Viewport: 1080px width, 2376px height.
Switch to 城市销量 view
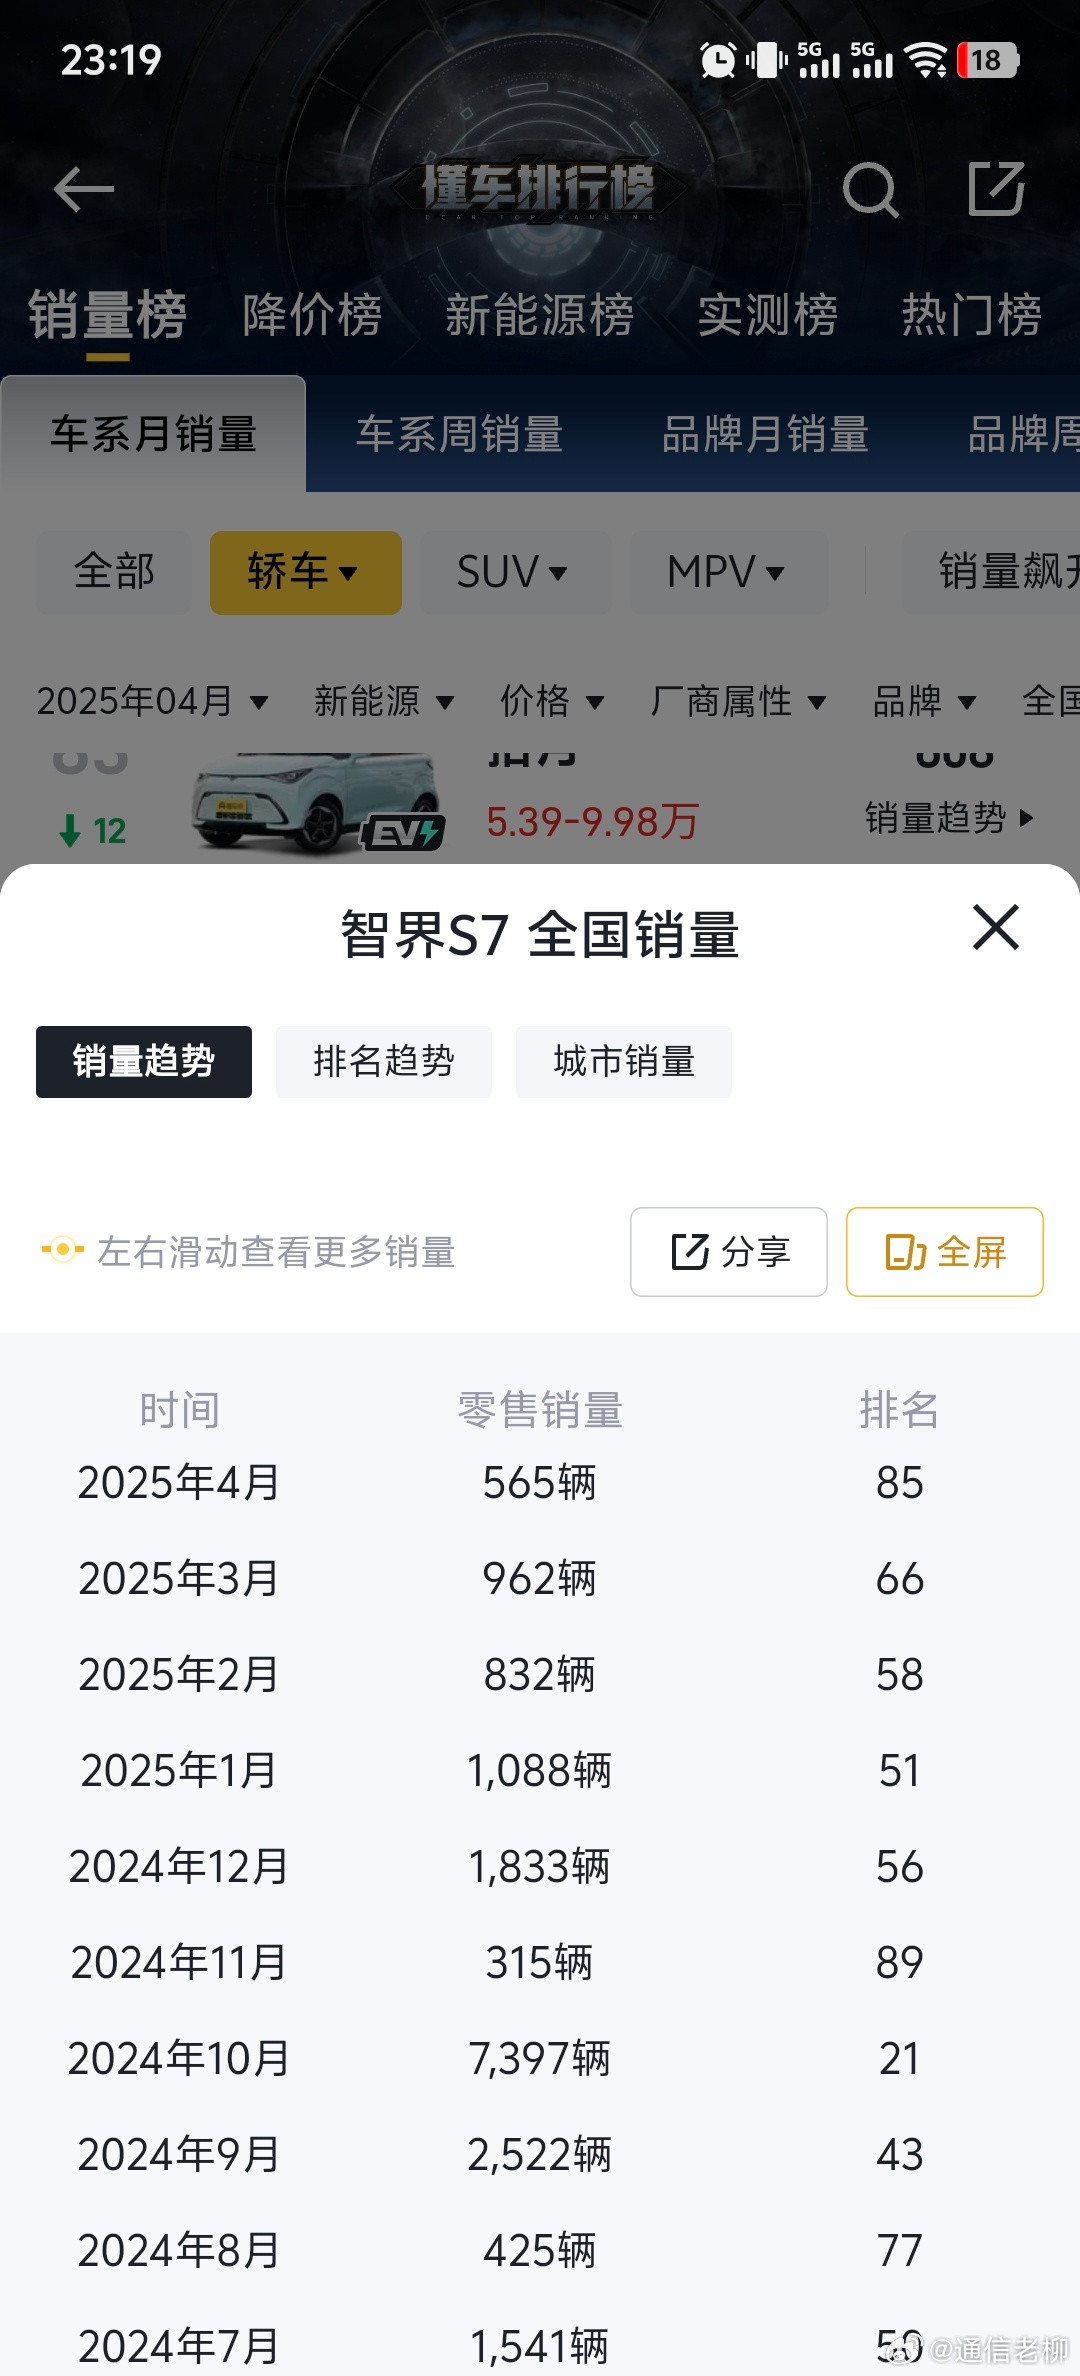pyautogui.click(x=624, y=1061)
